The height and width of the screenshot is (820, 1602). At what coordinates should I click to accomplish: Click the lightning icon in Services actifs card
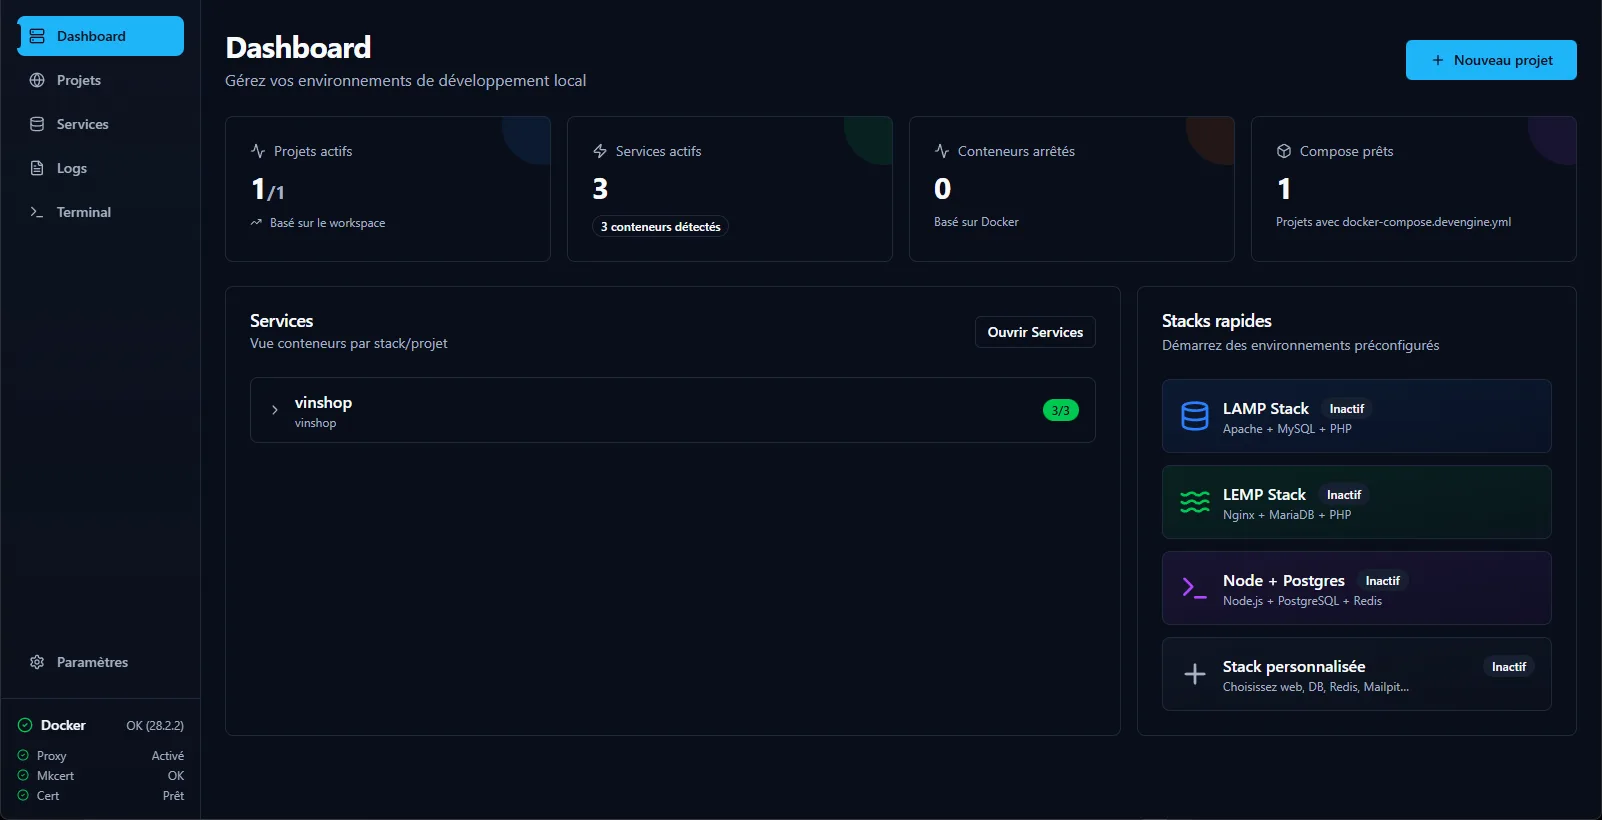(x=600, y=151)
